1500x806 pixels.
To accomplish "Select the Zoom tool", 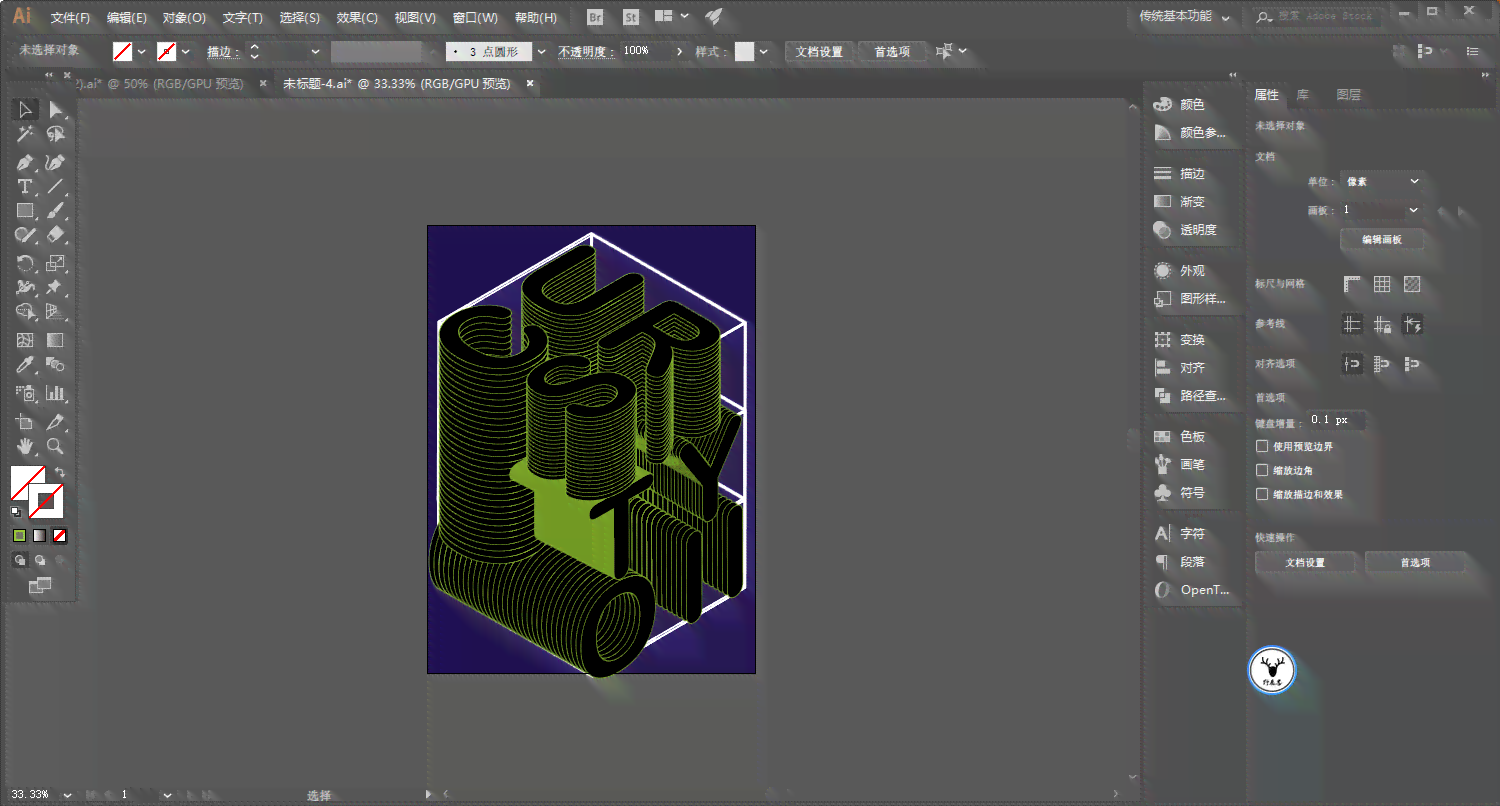I will pos(56,446).
